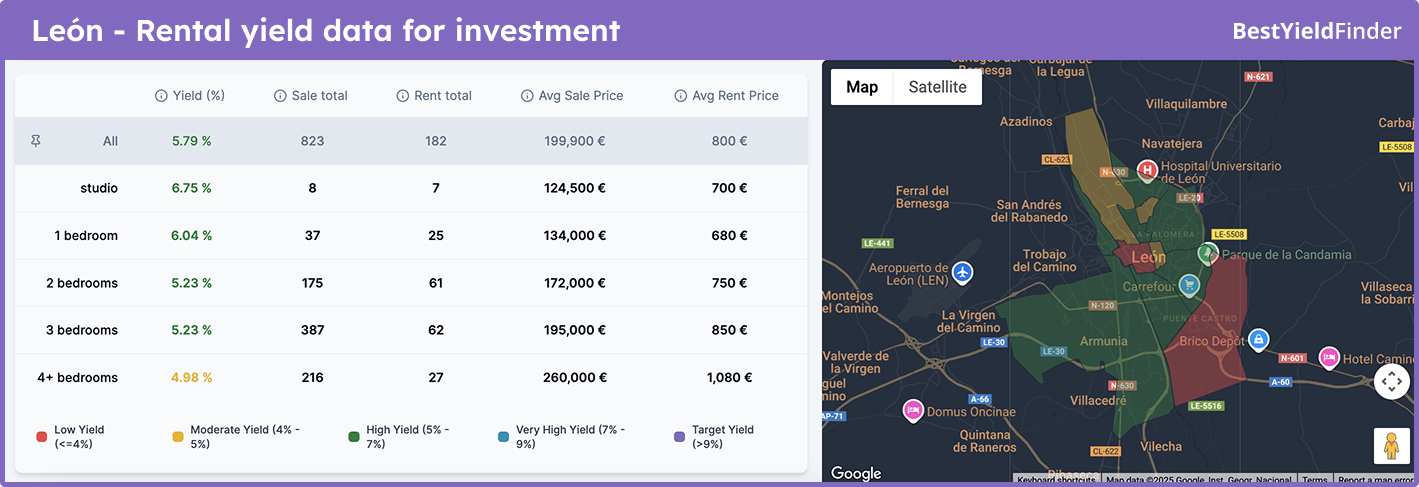Click the Aeropuerto de León airplane marker

tap(962, 272)
